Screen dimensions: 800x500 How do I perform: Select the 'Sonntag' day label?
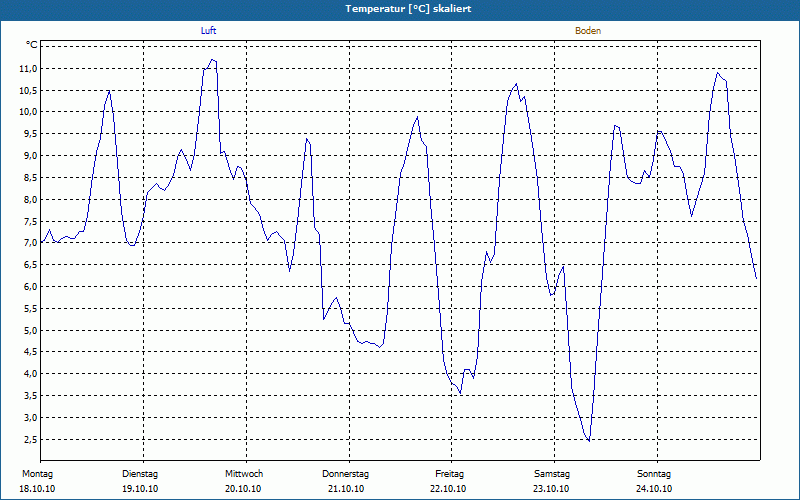[x=654, y=474]
